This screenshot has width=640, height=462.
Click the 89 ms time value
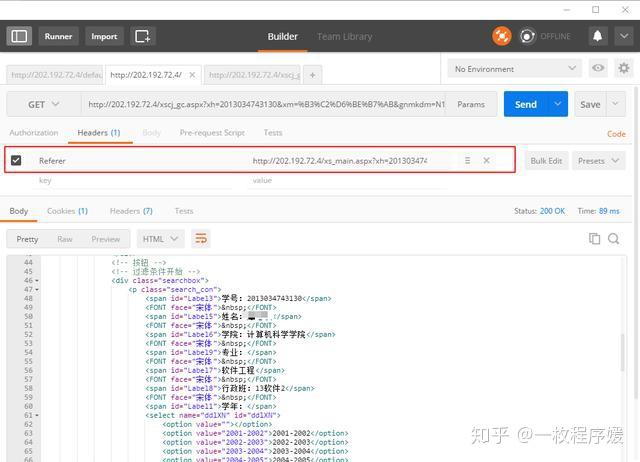[609, 211]
